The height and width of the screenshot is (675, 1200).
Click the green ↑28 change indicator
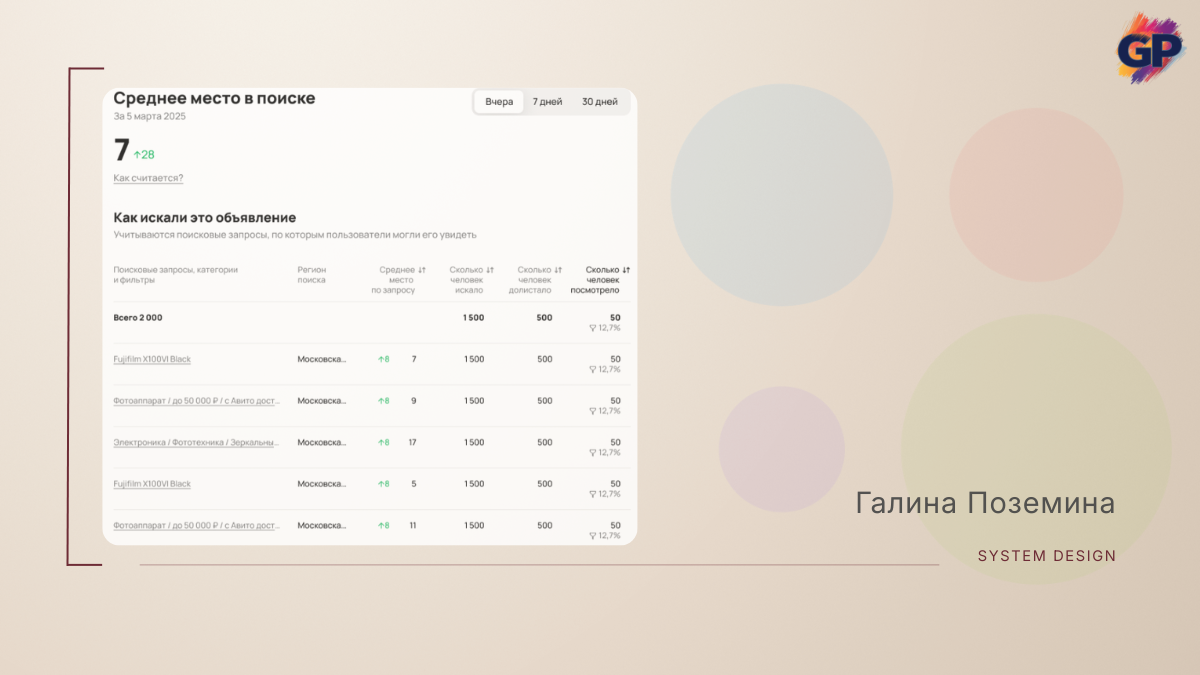(x=144, y=155)
